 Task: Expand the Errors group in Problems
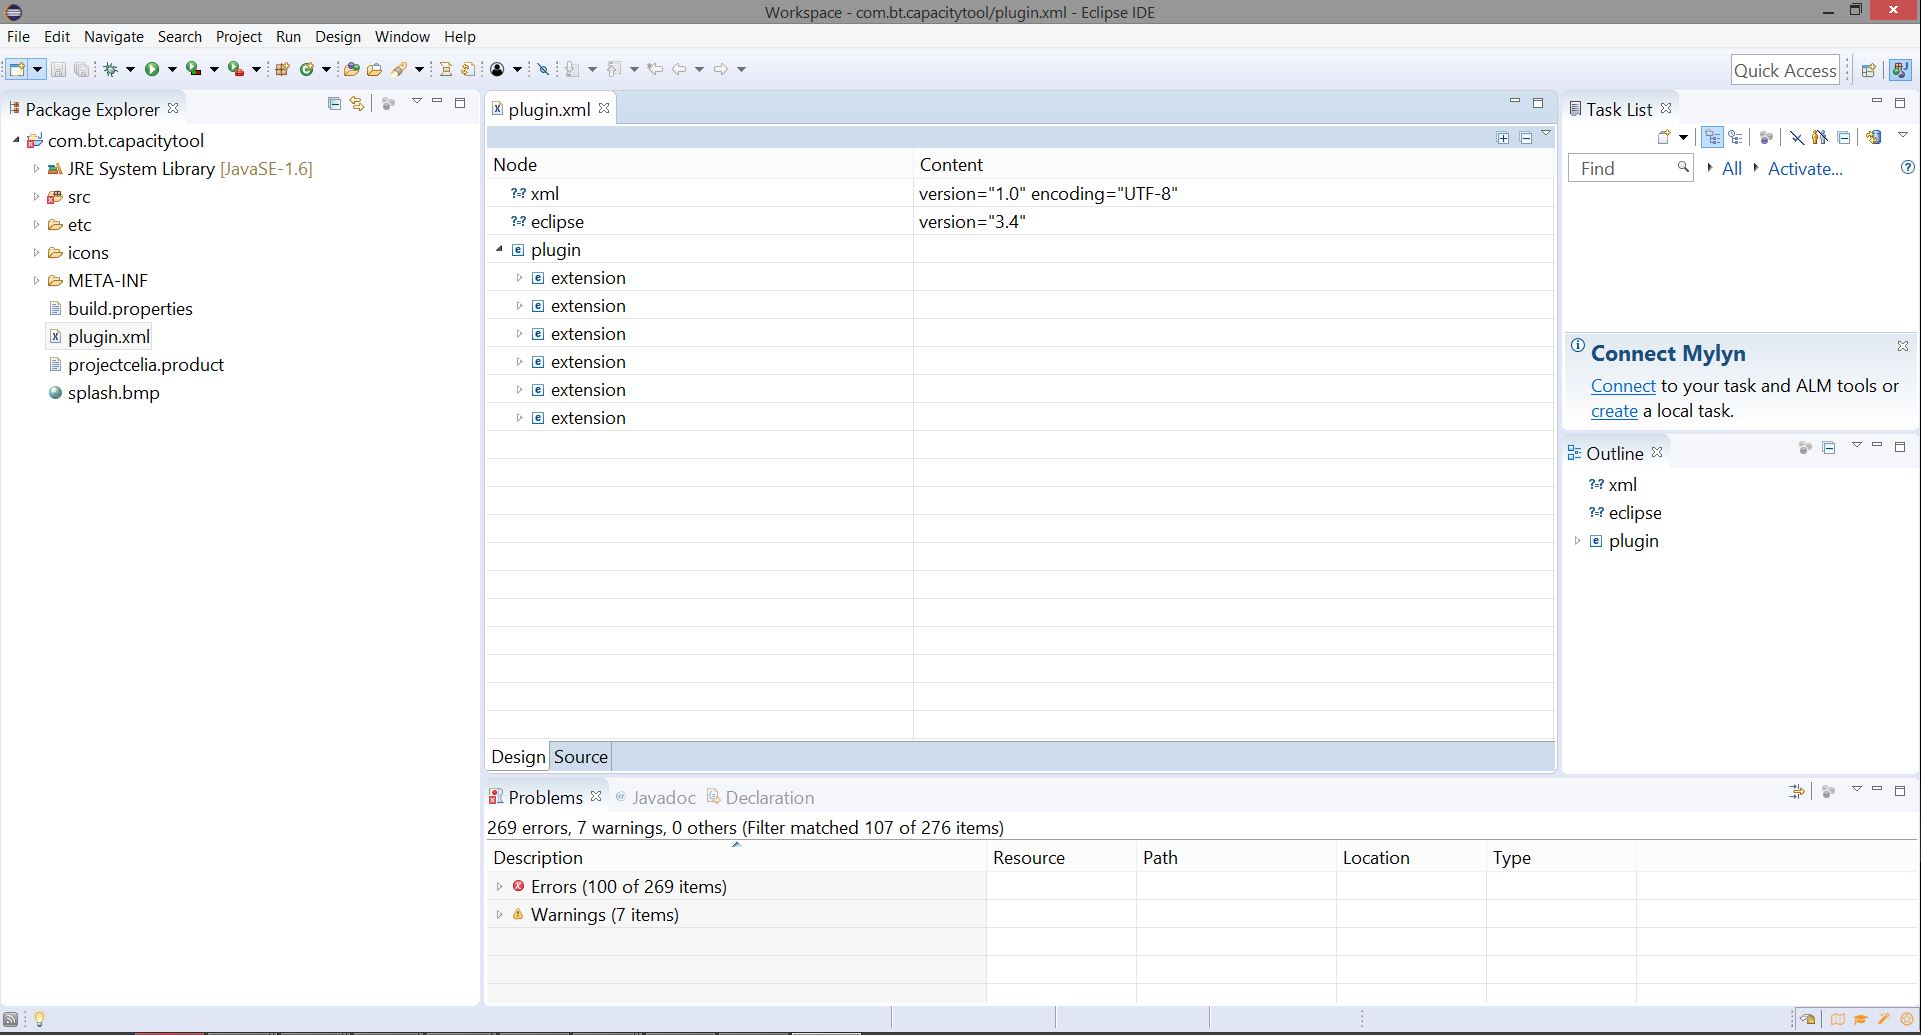pos(499,887)
